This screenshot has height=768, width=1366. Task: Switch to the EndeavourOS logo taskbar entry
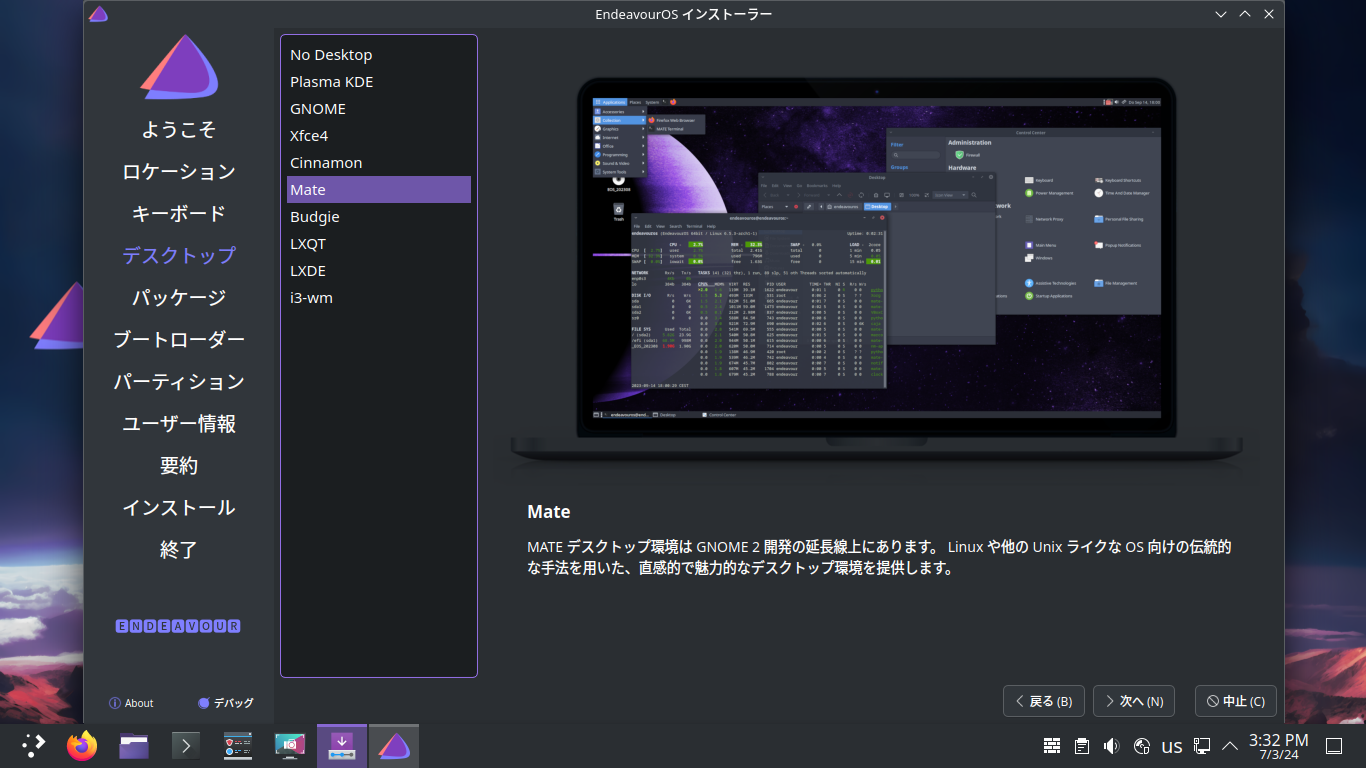click(x=394, y=746)
